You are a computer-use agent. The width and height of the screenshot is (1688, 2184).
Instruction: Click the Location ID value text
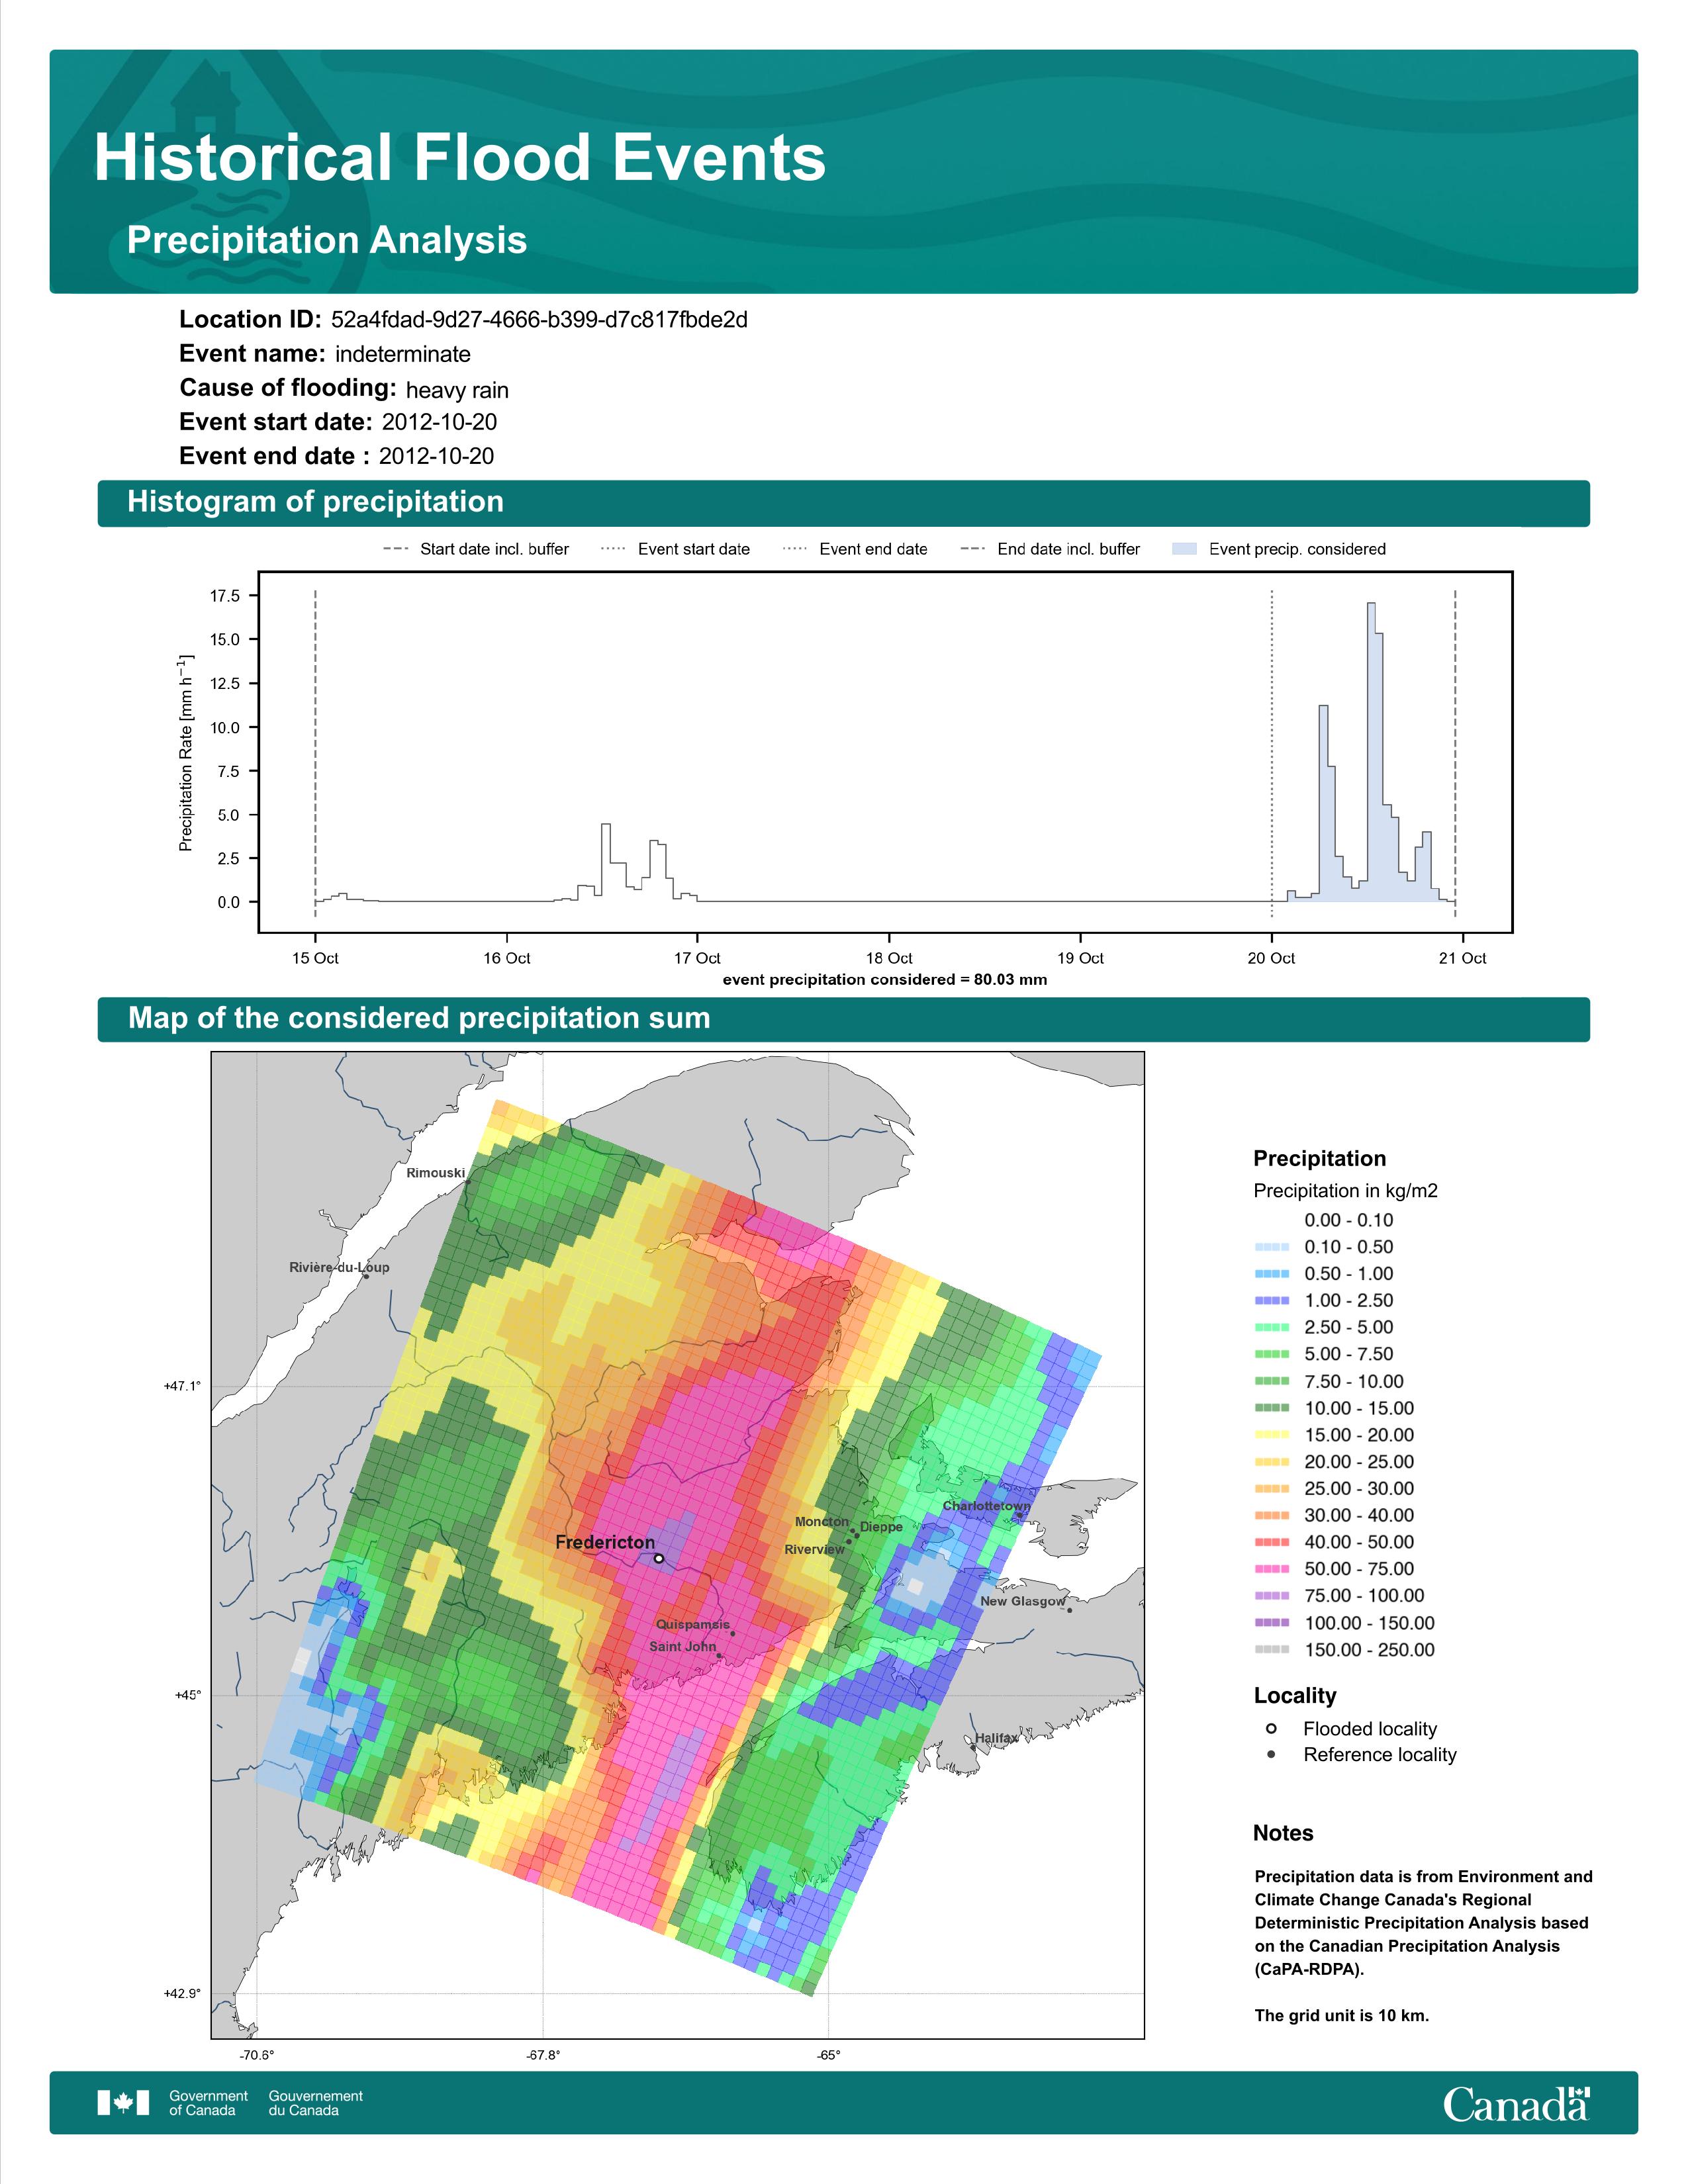tap(539, 320)
